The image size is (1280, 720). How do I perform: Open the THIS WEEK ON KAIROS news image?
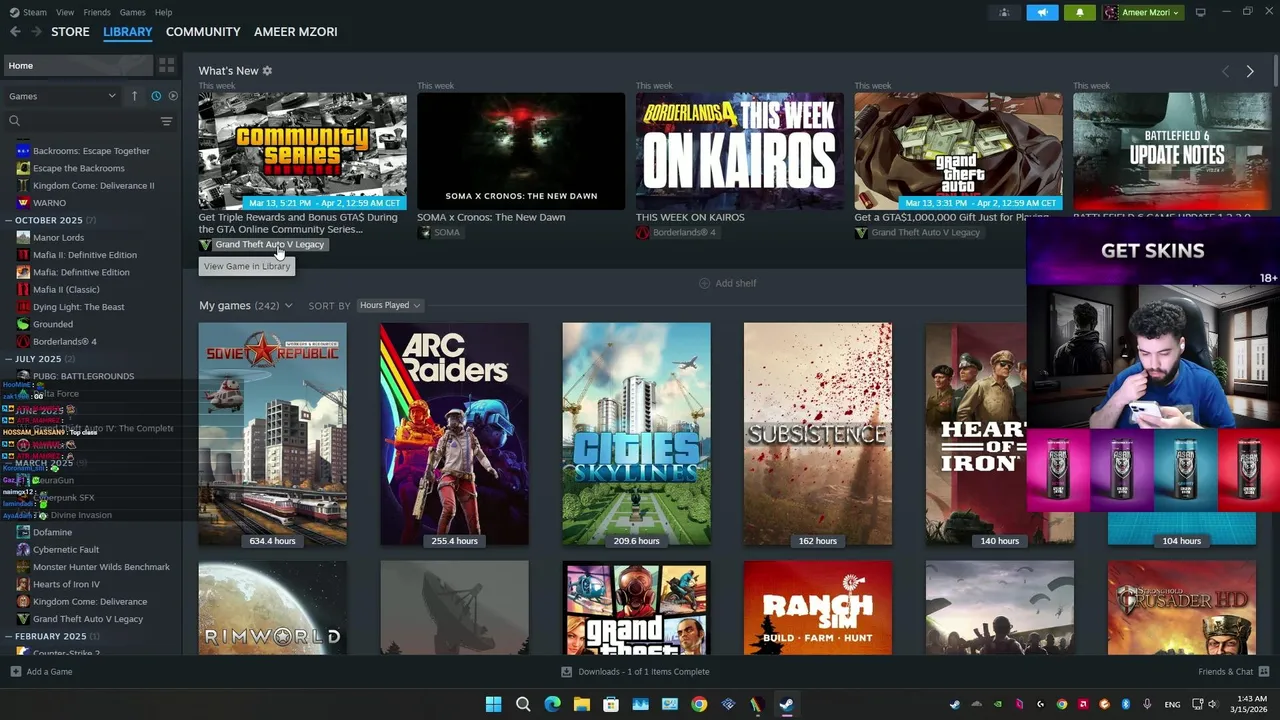click(x=740, y=151)
